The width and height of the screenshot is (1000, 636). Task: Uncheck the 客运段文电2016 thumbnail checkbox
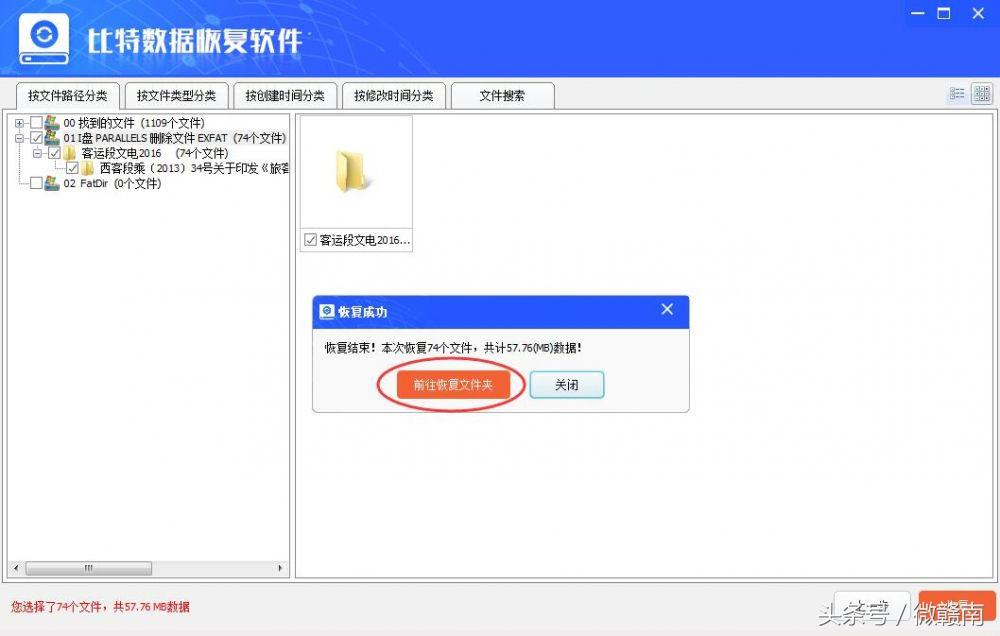coord(308,239)
